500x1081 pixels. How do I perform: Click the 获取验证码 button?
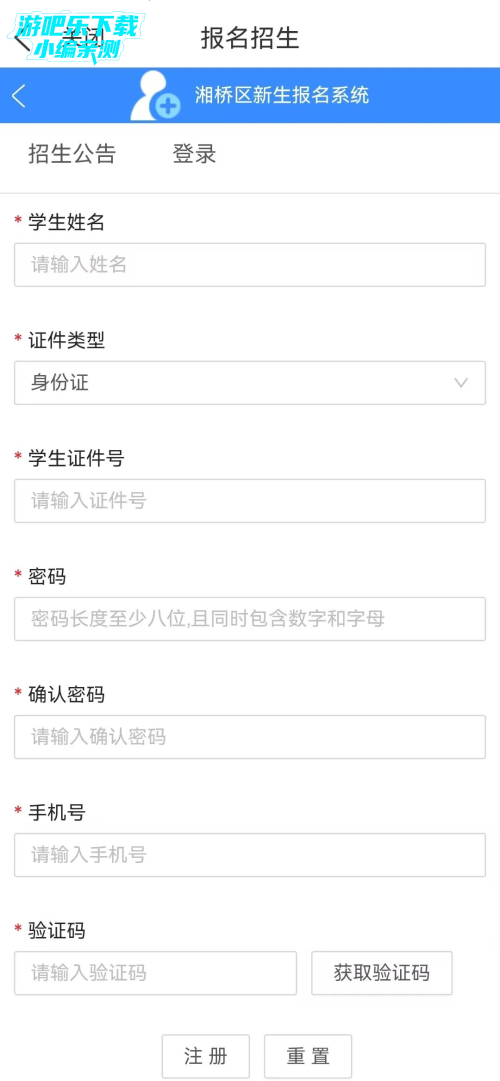(381, 973)
